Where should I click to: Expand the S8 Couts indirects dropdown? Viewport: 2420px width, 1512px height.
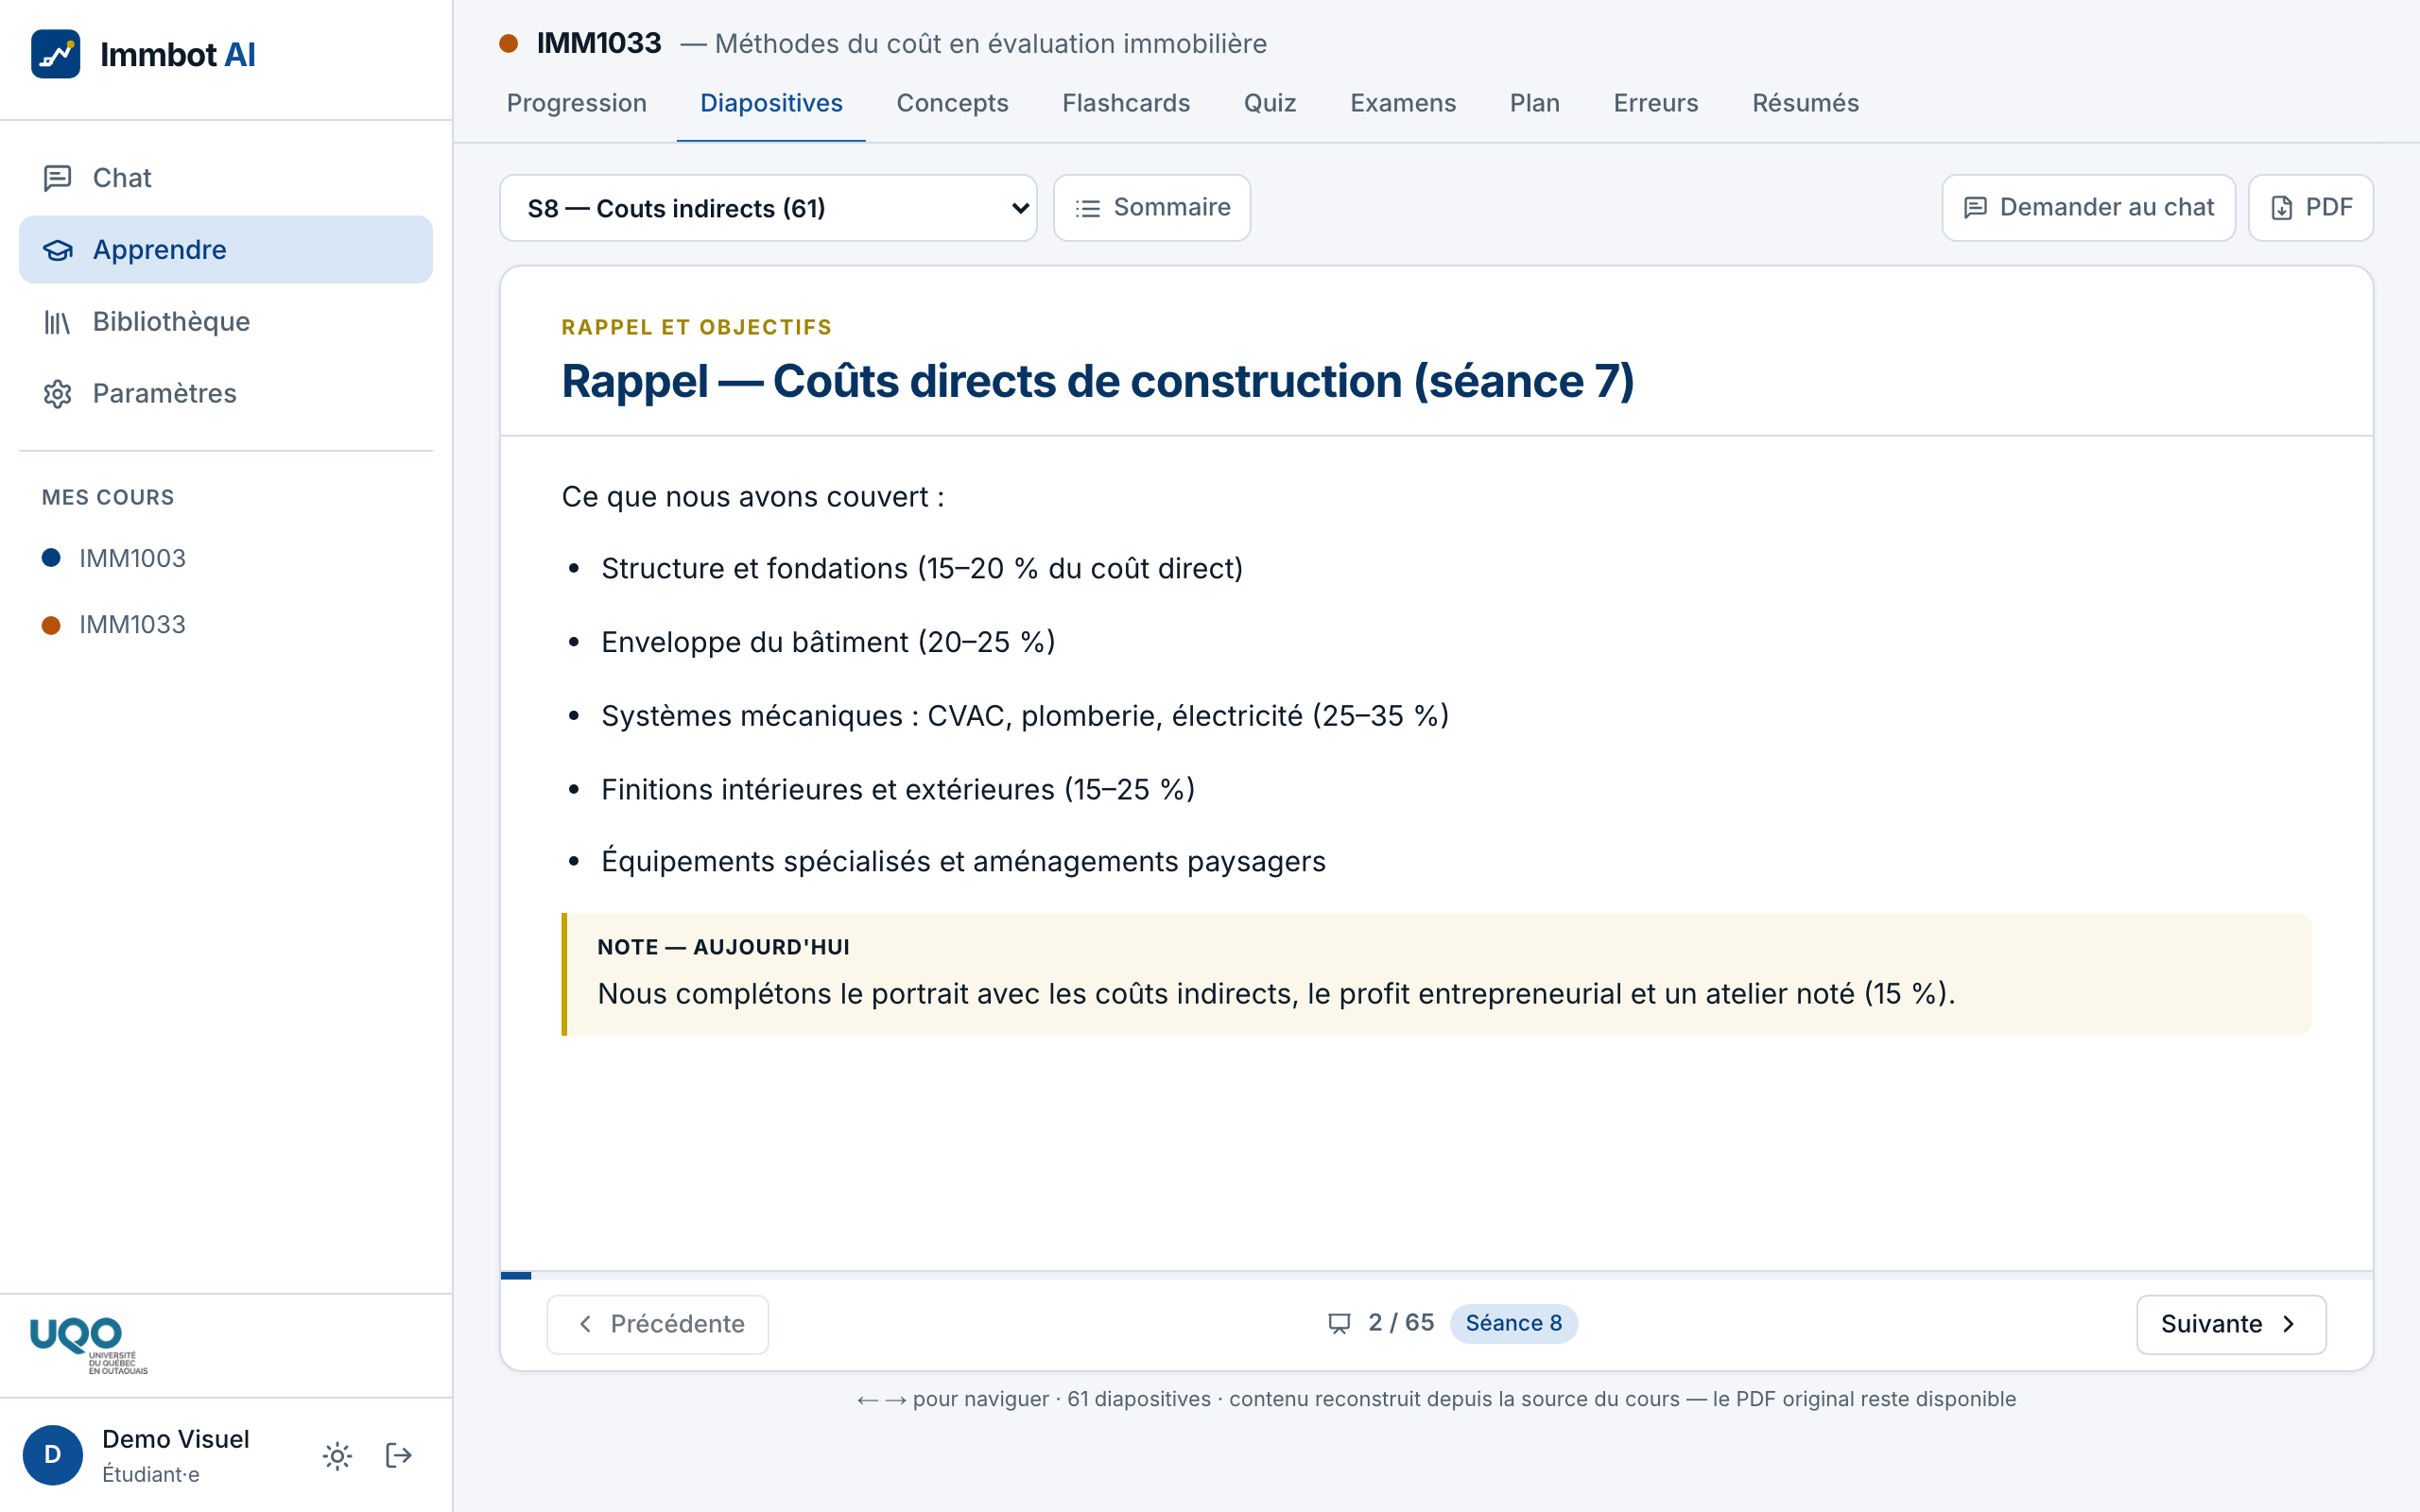(768, 208)
